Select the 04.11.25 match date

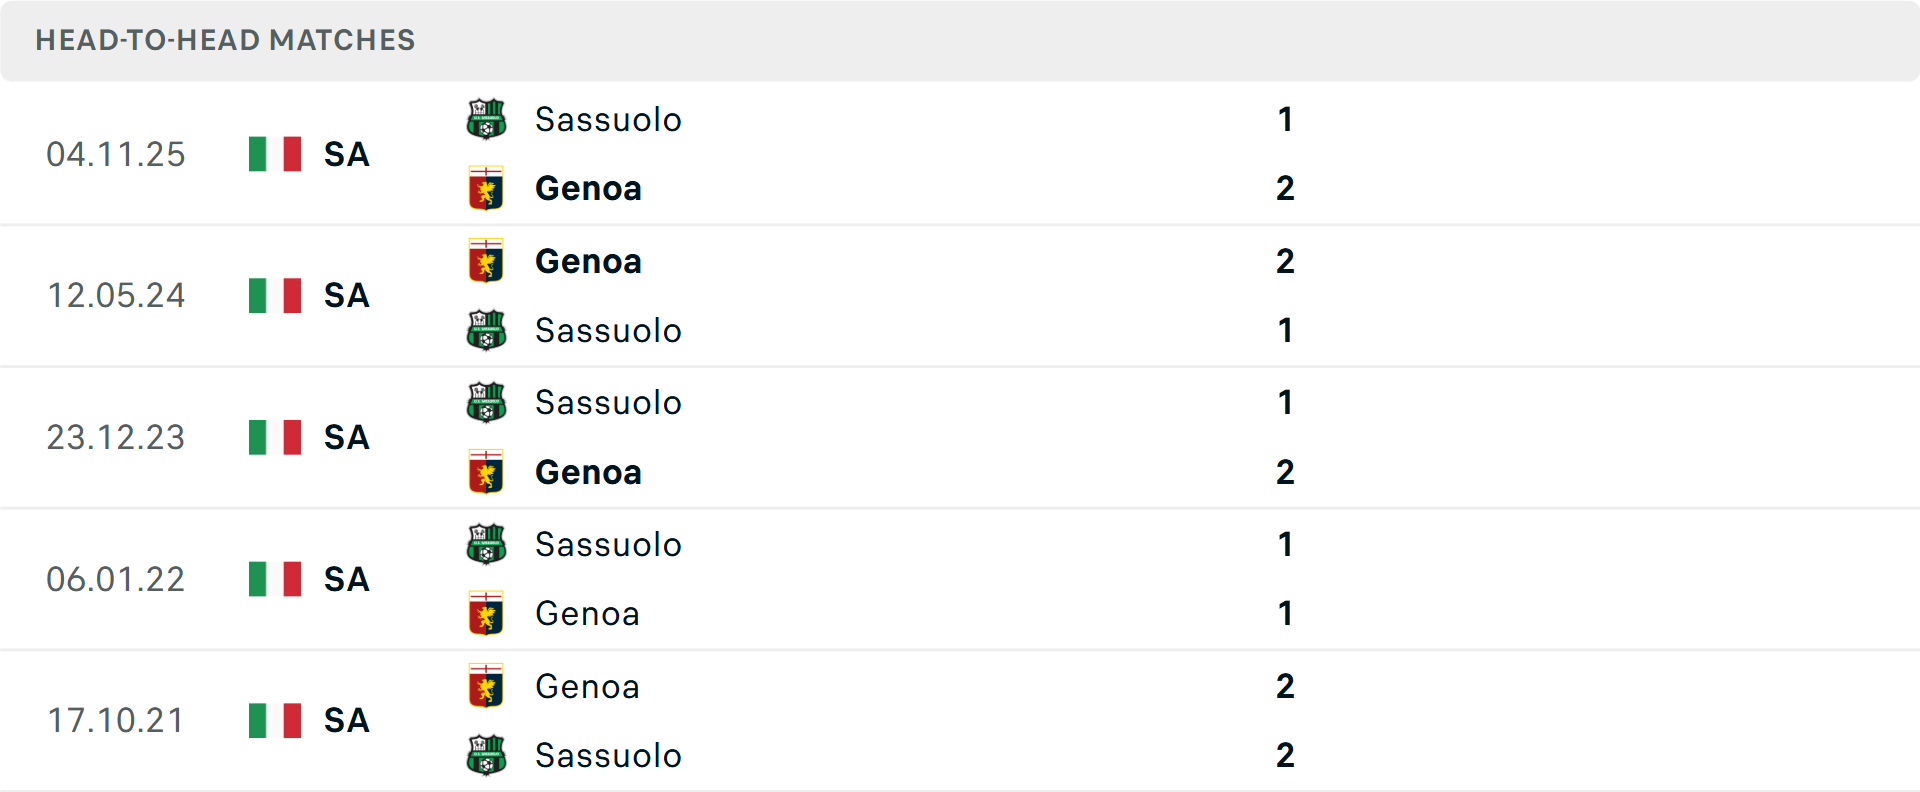pyautogui.click(x=116, y=154)
